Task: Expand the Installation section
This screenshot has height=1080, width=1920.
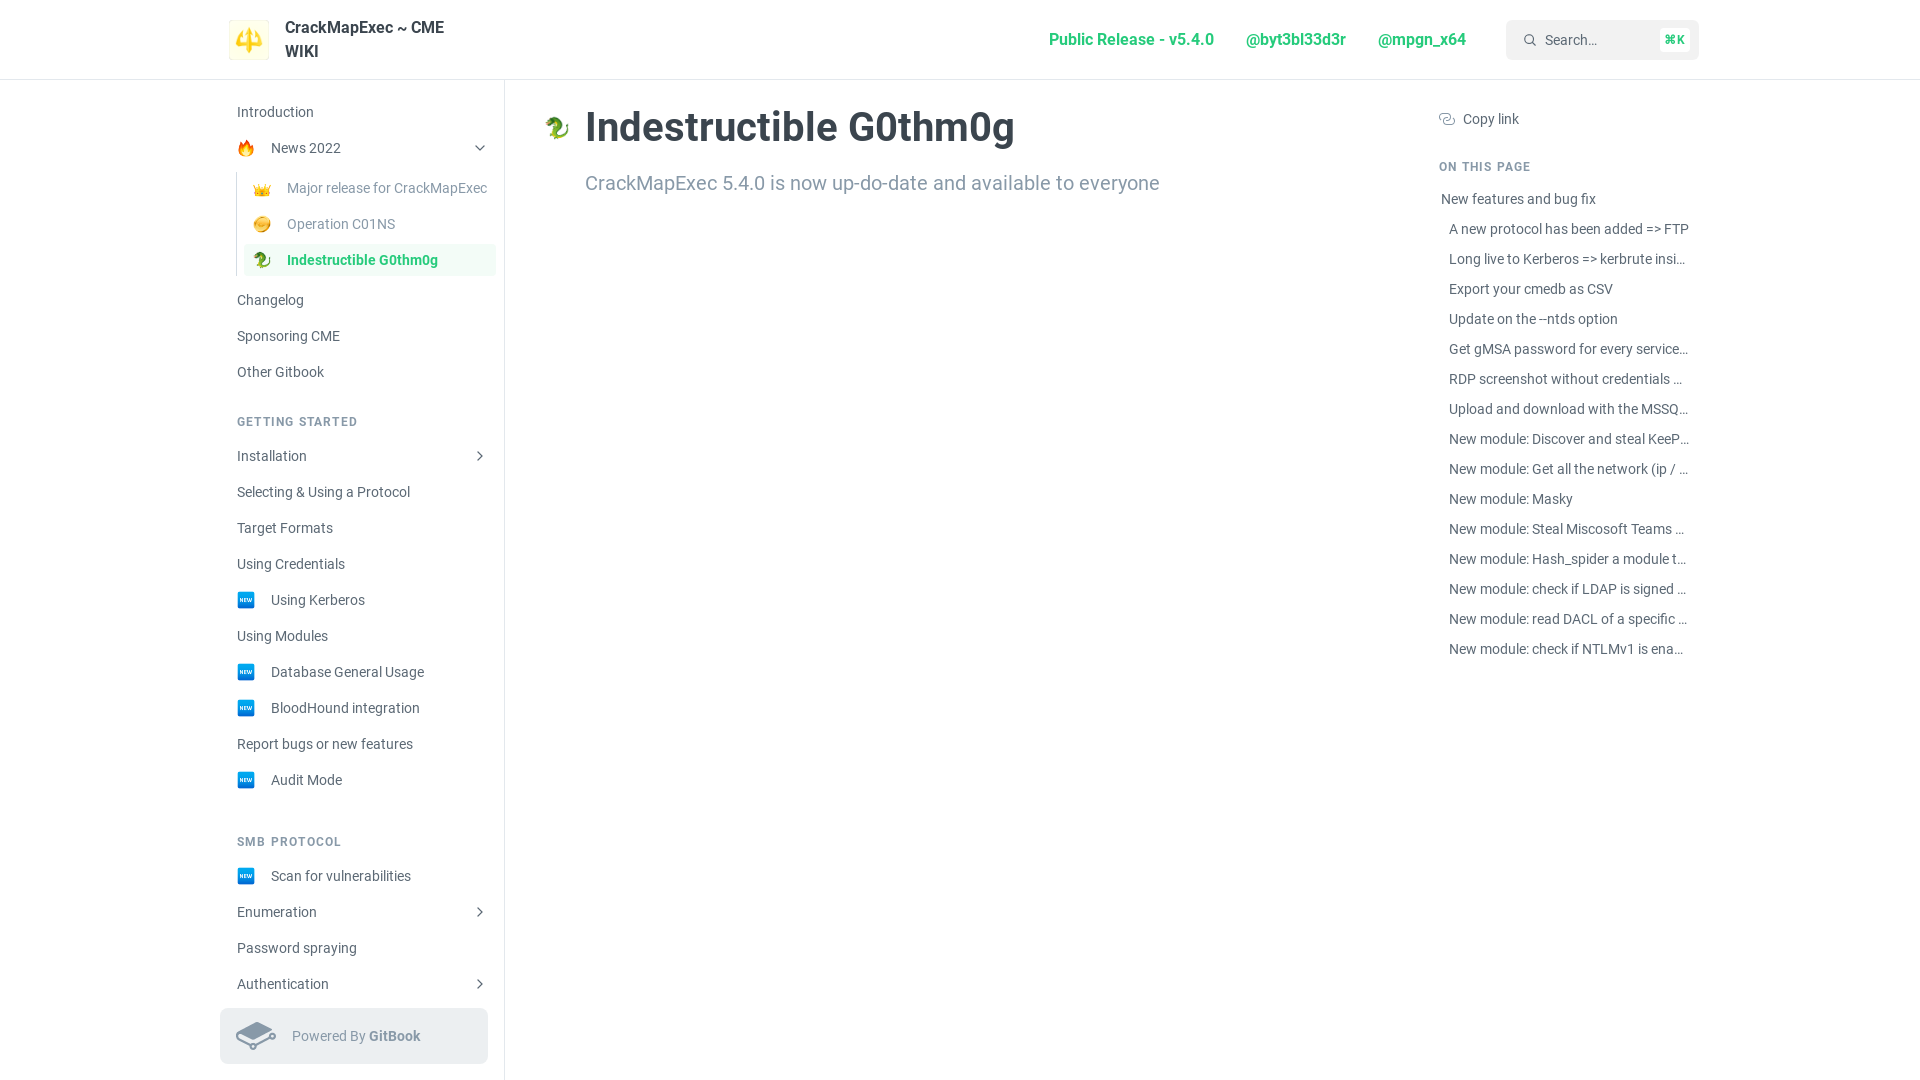Action: pos(480,456)
